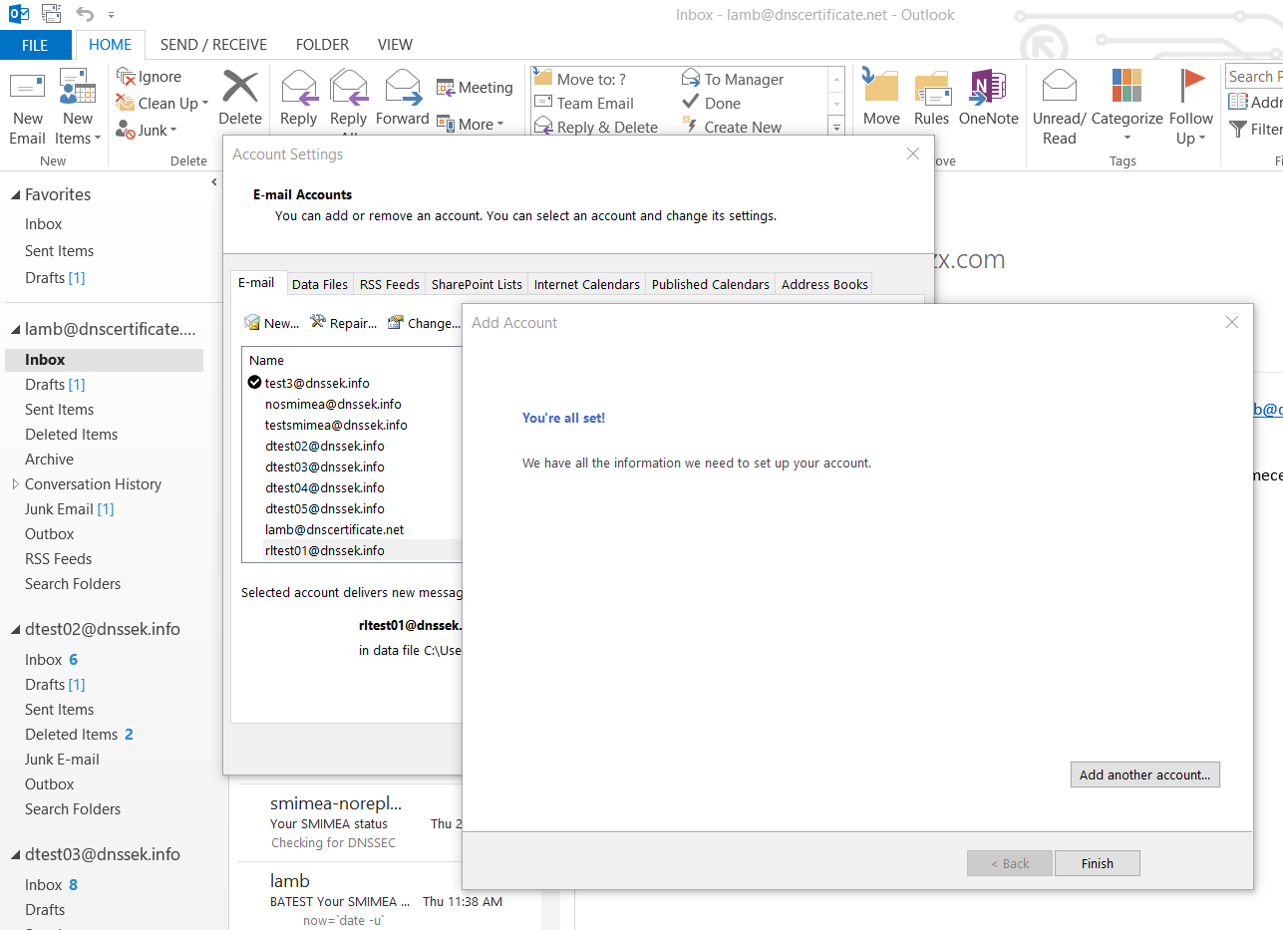Select the Team Email quick step
This screenshot has height=930, width=1283.
tap(584, 103)
